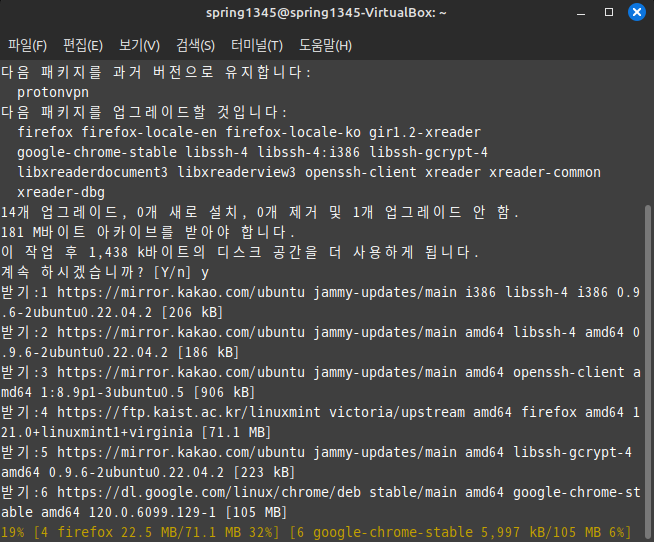
Task: Click the openssh-client entry in upgrade list
Action: tap(361, 172)
